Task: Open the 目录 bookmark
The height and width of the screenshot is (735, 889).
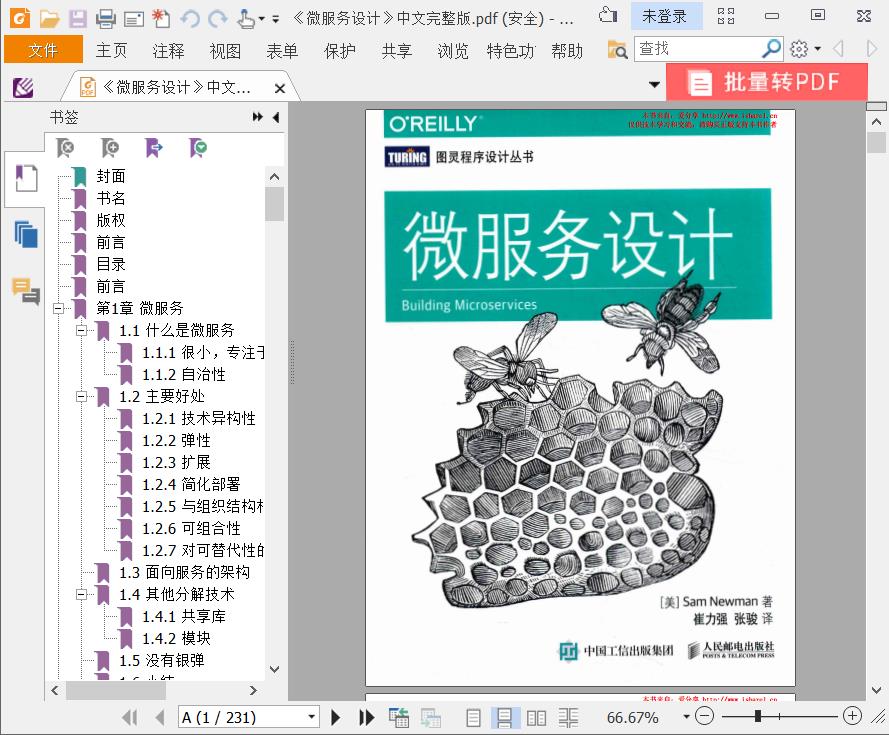Action: tap(111, 264)
